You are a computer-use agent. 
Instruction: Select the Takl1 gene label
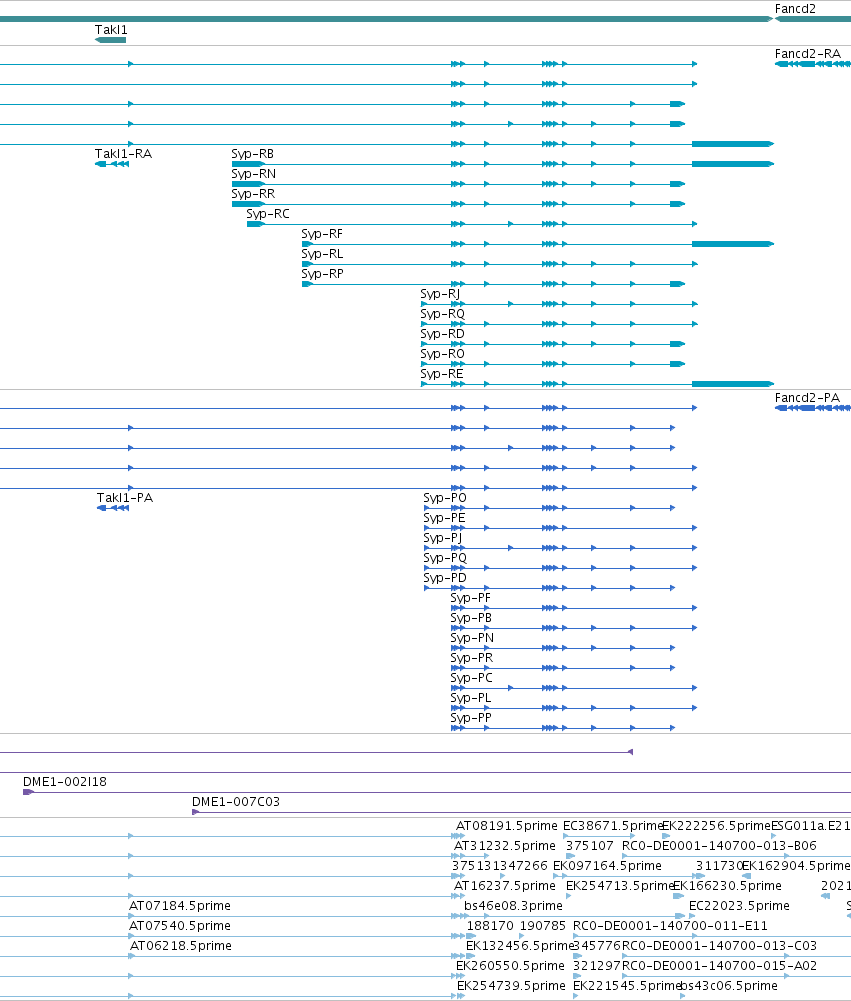111,30
